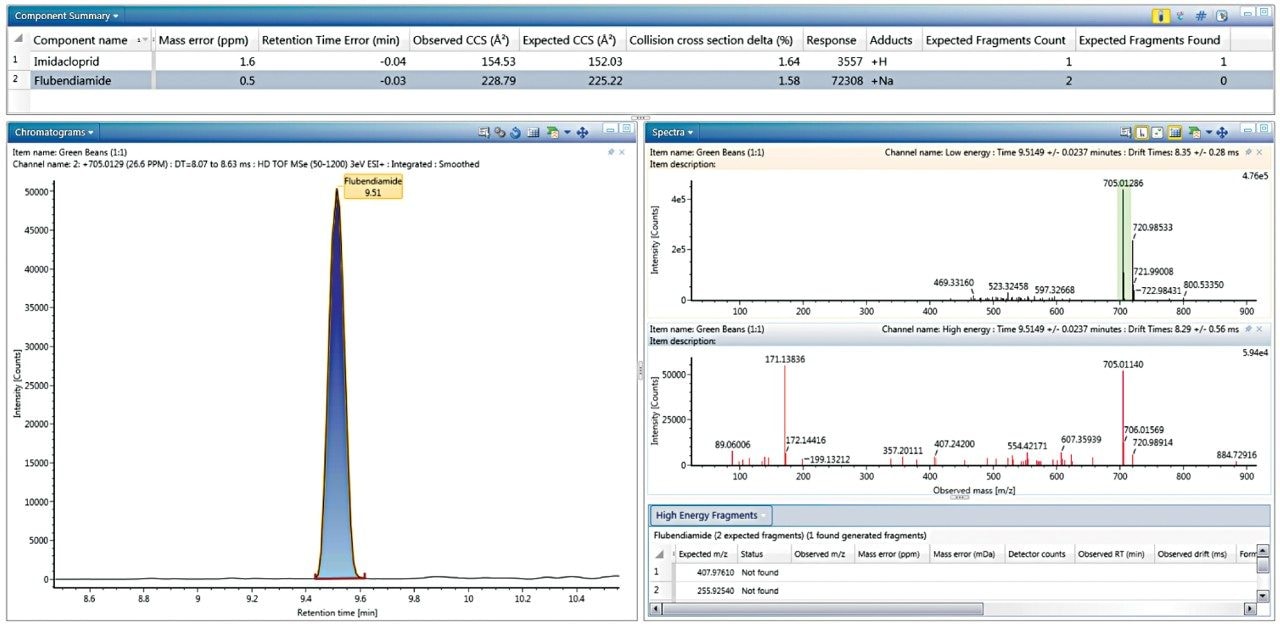Click the annotation list icon in Chromatograms toolbar
1280x627 pixels.
pyautogui.click(x=484, y=132)
